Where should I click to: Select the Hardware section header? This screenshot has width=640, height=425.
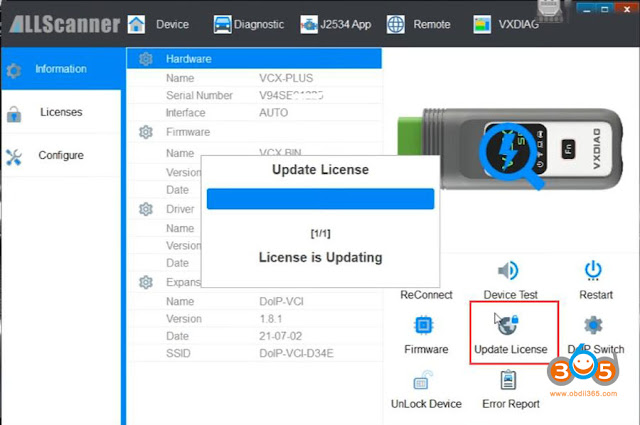pos(254,59)
